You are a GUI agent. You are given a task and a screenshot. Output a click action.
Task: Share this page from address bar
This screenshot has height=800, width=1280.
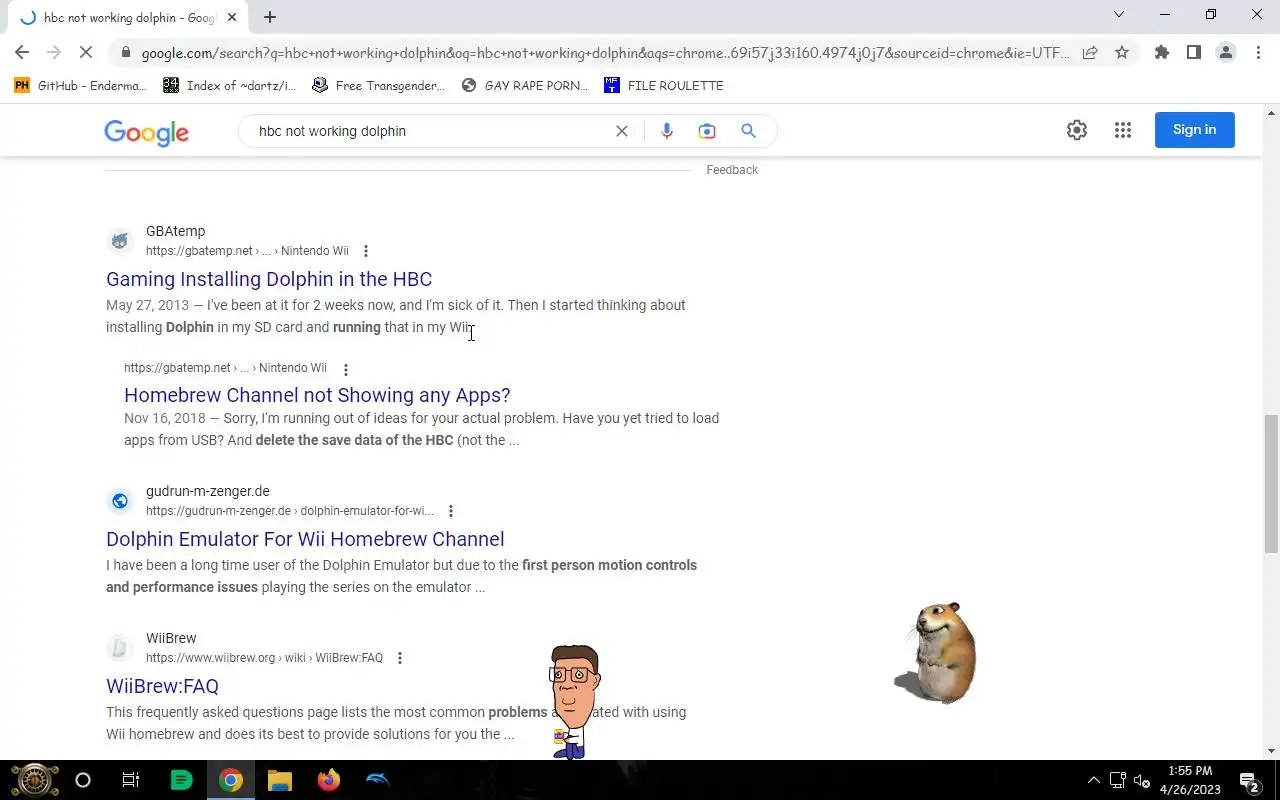point(1090,53)
